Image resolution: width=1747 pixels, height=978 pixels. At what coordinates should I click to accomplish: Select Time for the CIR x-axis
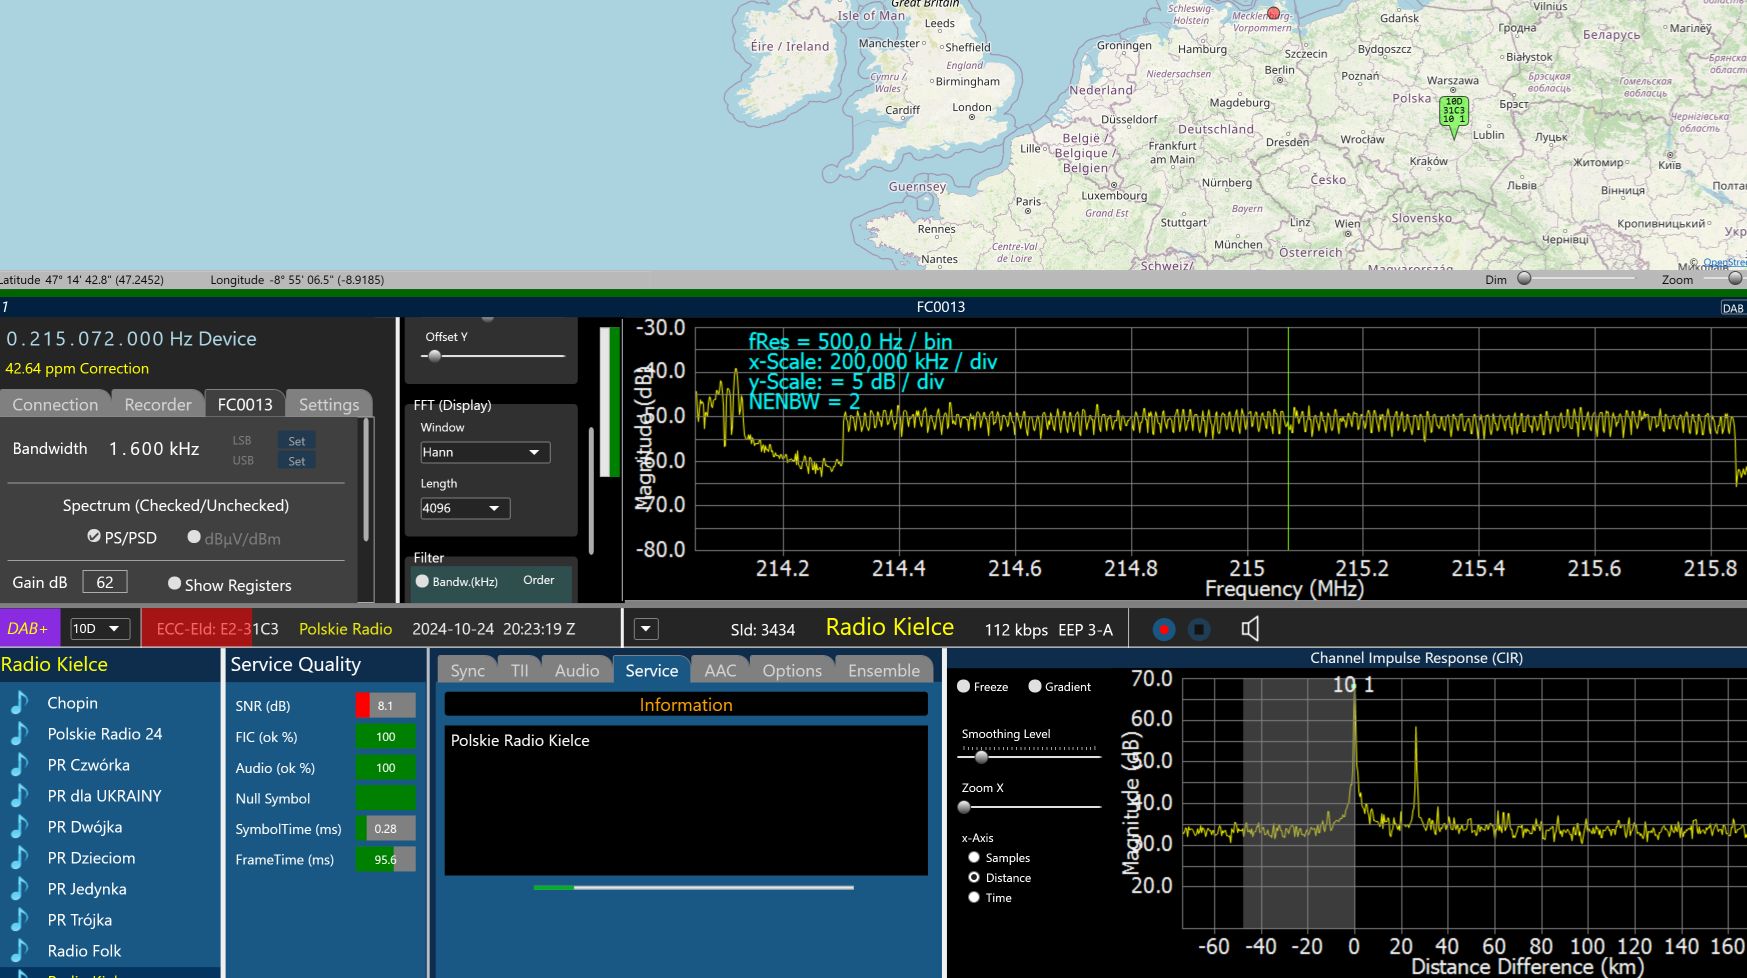point(974,898)
